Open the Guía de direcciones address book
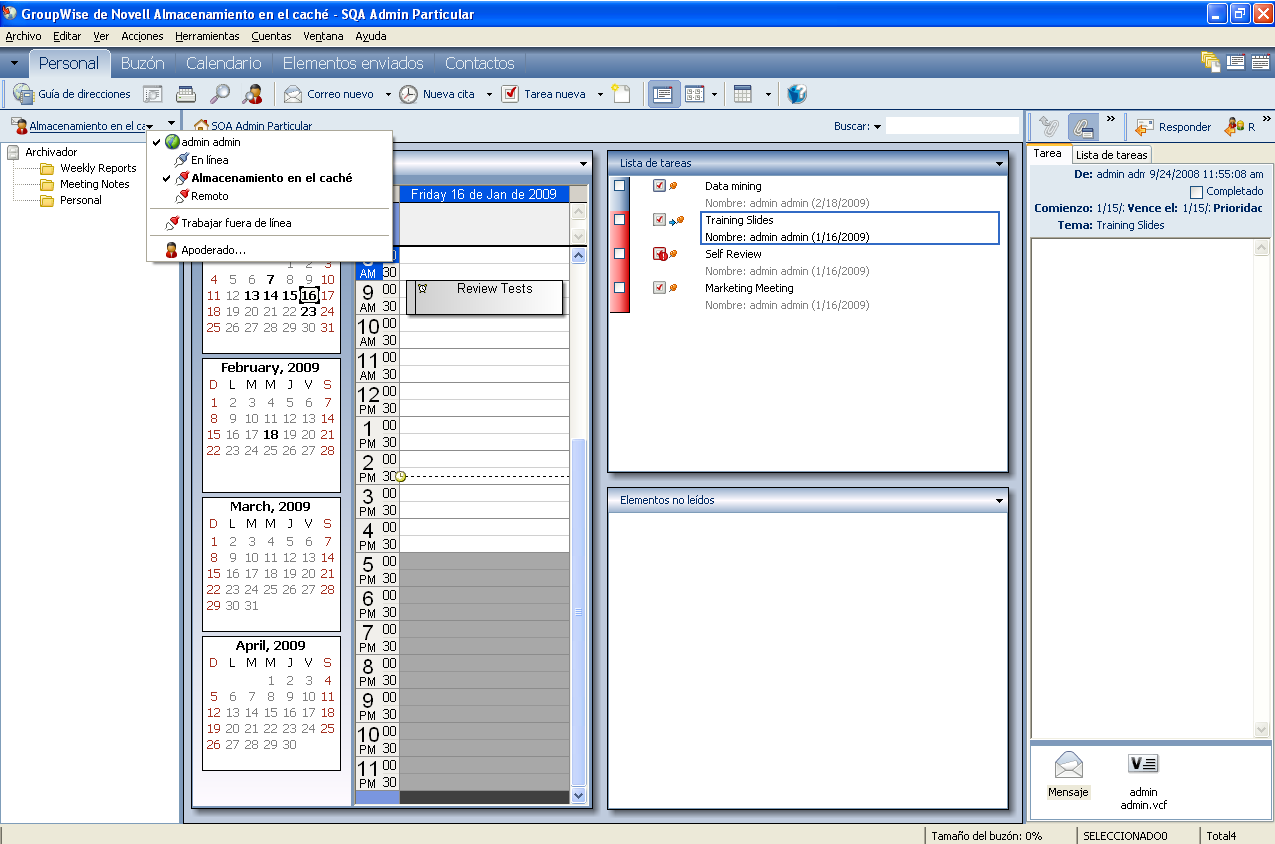The width and height of the screenshot is (1275, 844). [x=72, y=94]
